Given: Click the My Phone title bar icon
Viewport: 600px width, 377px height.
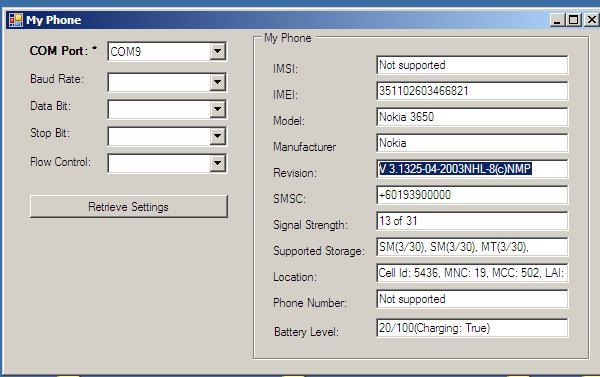Looking at the screenshot, I should tap(16, 20).
